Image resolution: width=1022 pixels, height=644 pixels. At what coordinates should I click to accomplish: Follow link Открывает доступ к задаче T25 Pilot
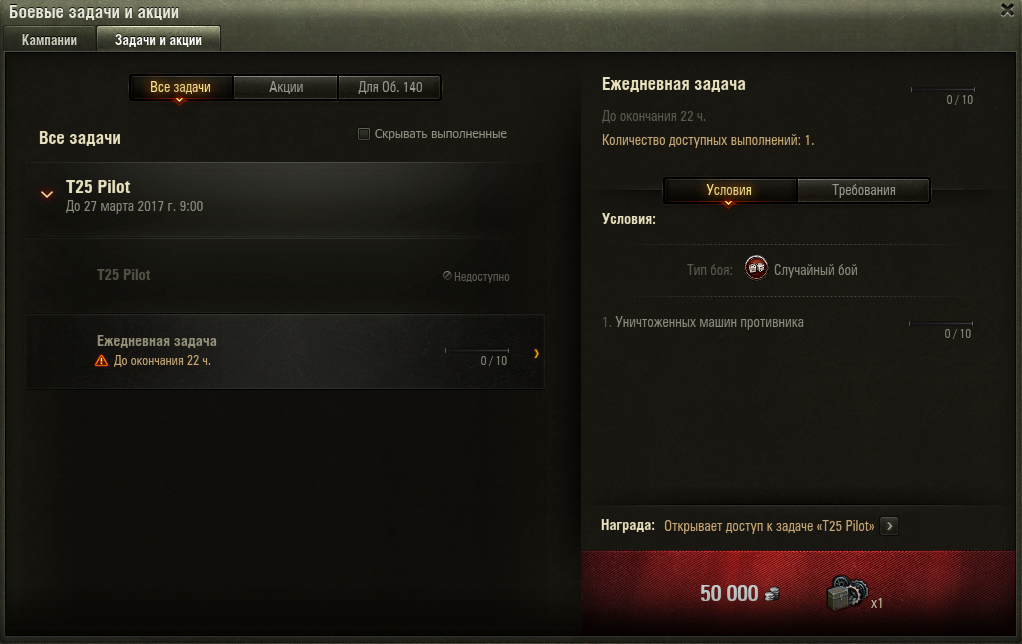click(x=769, y=526)
